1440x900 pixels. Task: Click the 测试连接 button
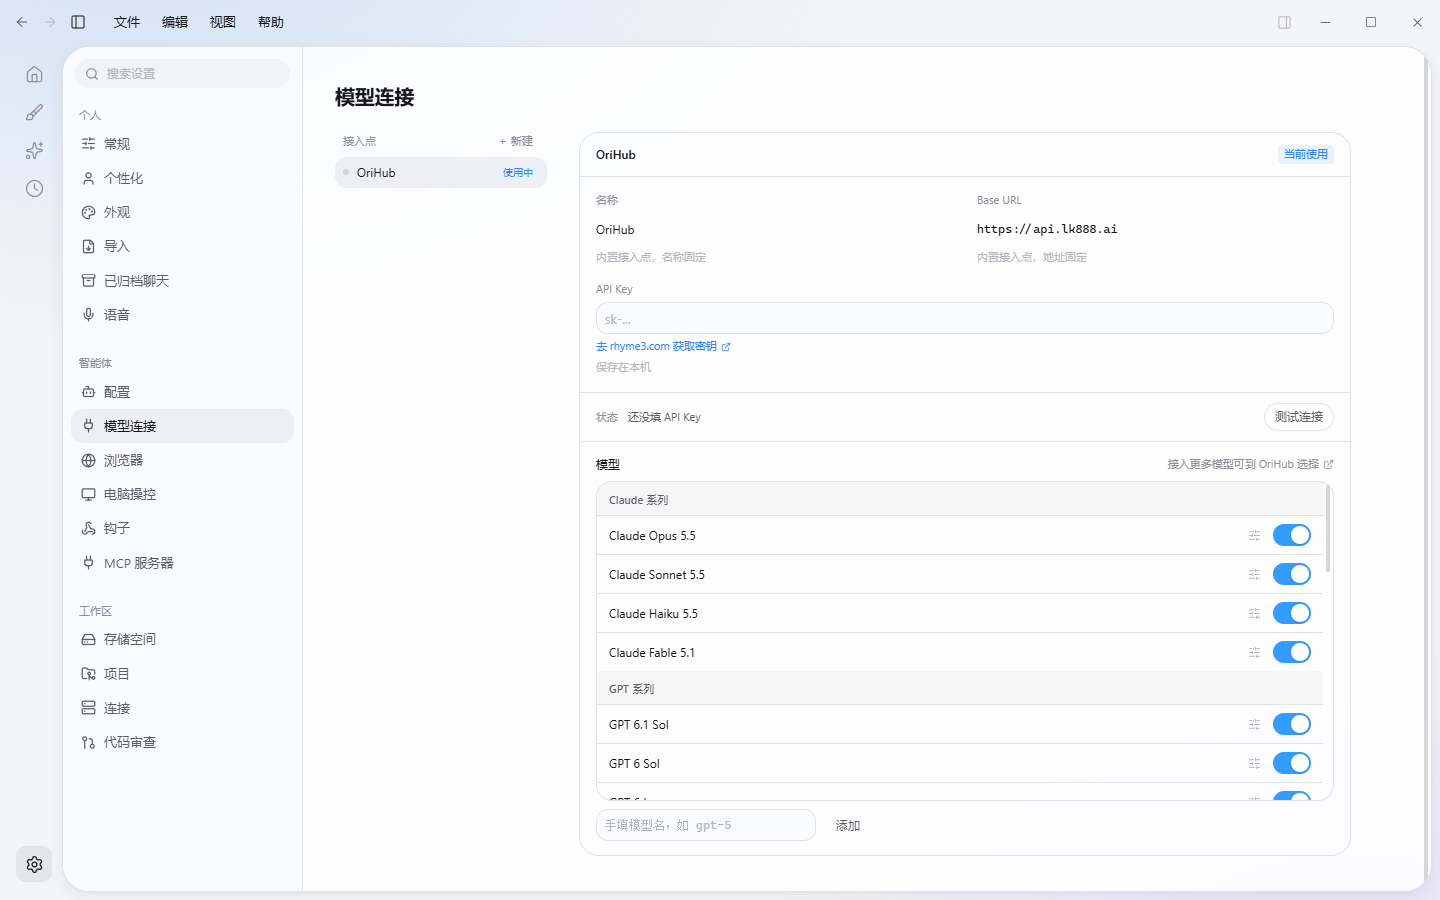click(1299, 417)
